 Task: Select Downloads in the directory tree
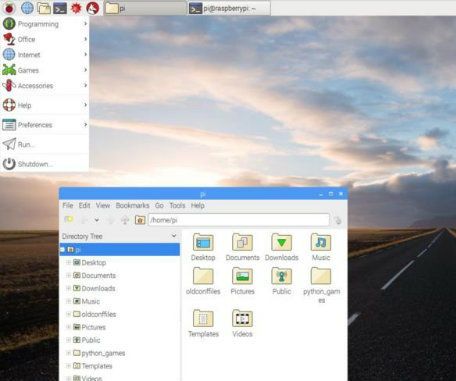pyautogui.click(x=98, y=288)
